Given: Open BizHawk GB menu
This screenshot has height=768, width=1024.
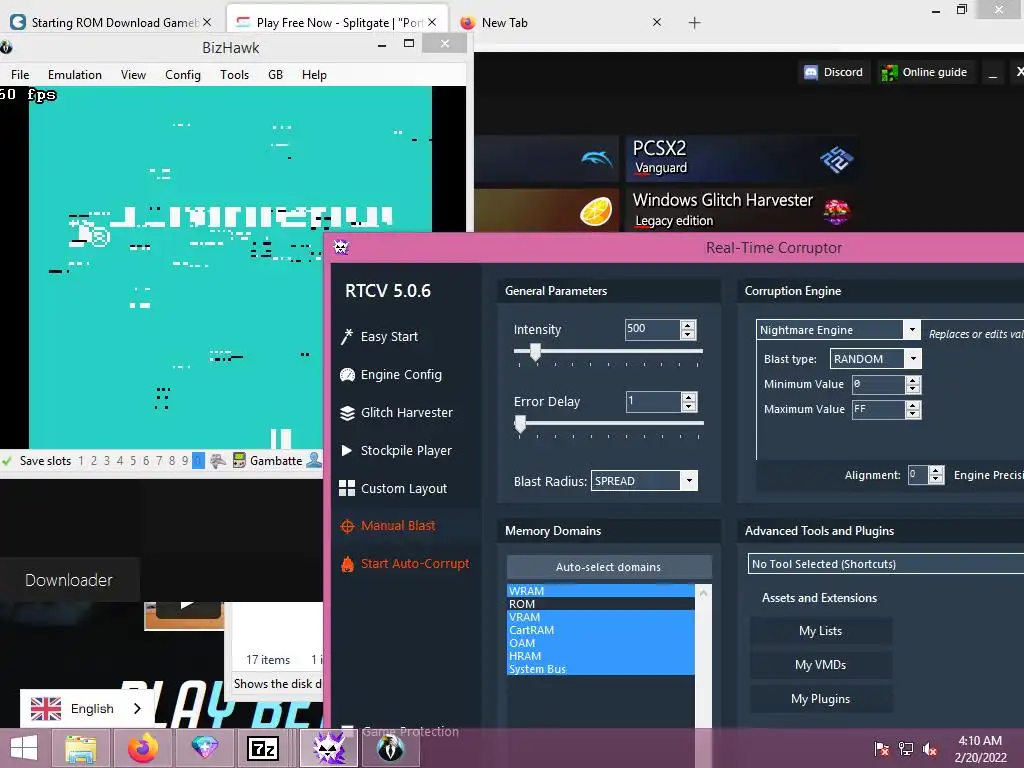Looking at the screenshot, I should pyautogui.click(x=276, y=74).
